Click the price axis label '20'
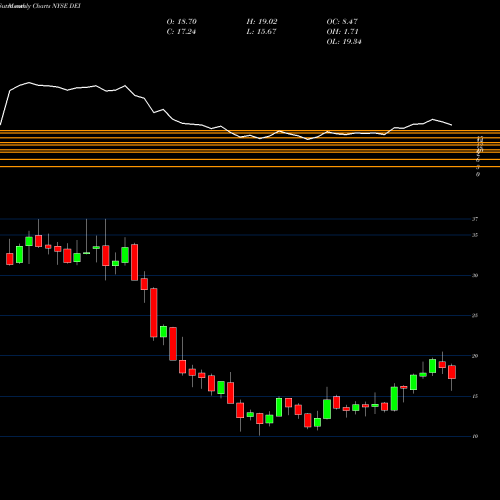This screenshot has height=500, width=500. point(475,356)
